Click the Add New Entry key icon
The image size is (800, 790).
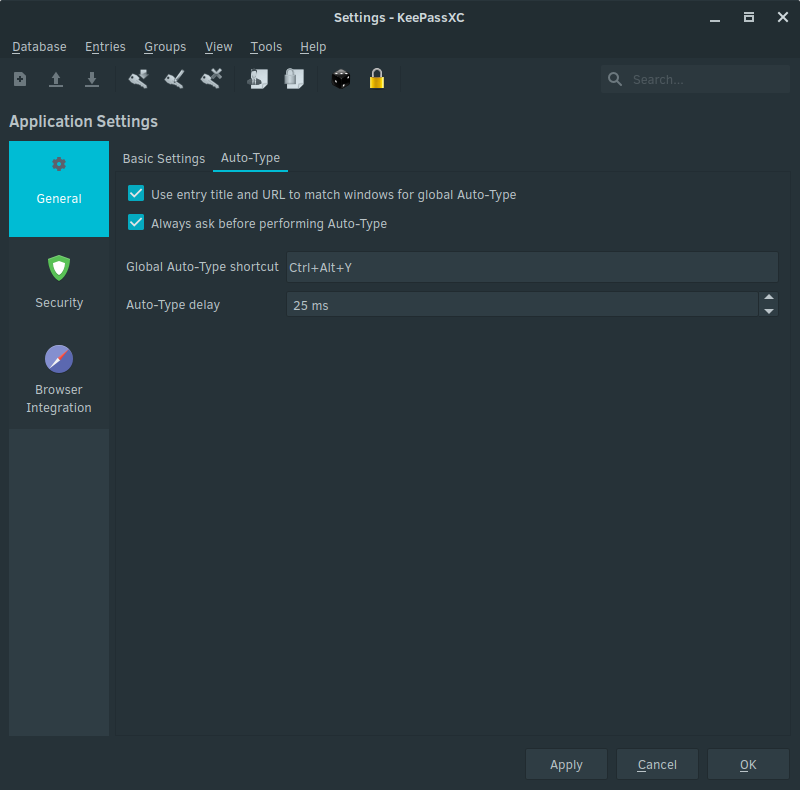(138, 79)
